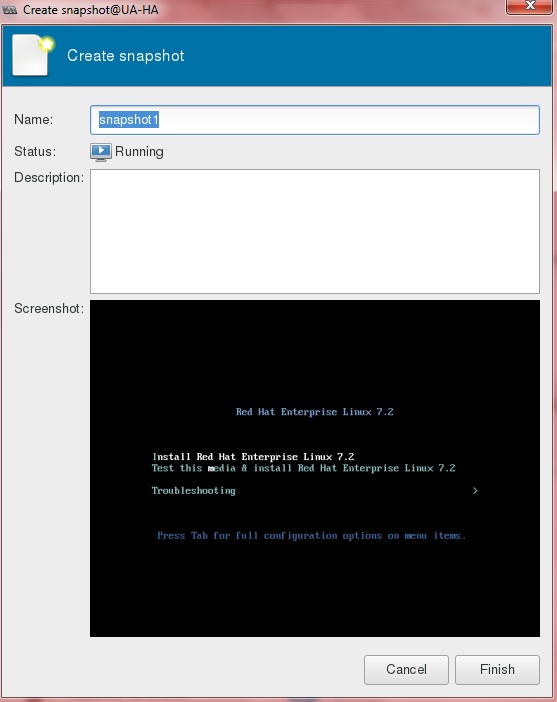Cancel the snapshot creation
Image resolution: width=557 pixels, height=702 pixels.
pos(406,670)
